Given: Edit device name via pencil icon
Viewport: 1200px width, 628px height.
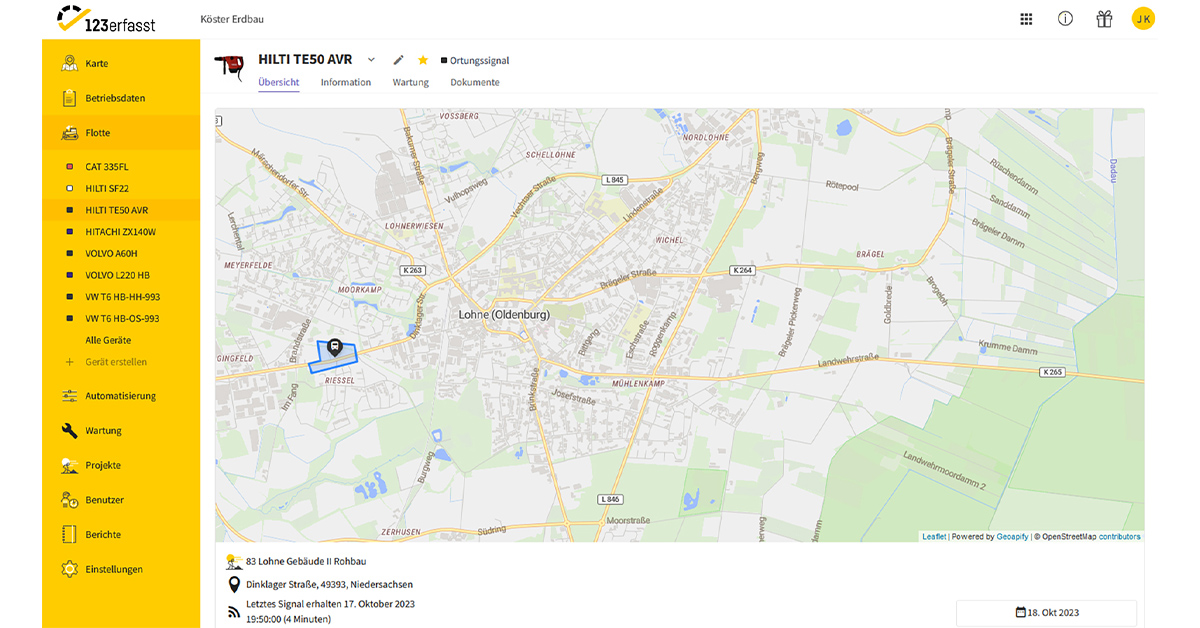Looking at the screenshot, I should 399,60.
